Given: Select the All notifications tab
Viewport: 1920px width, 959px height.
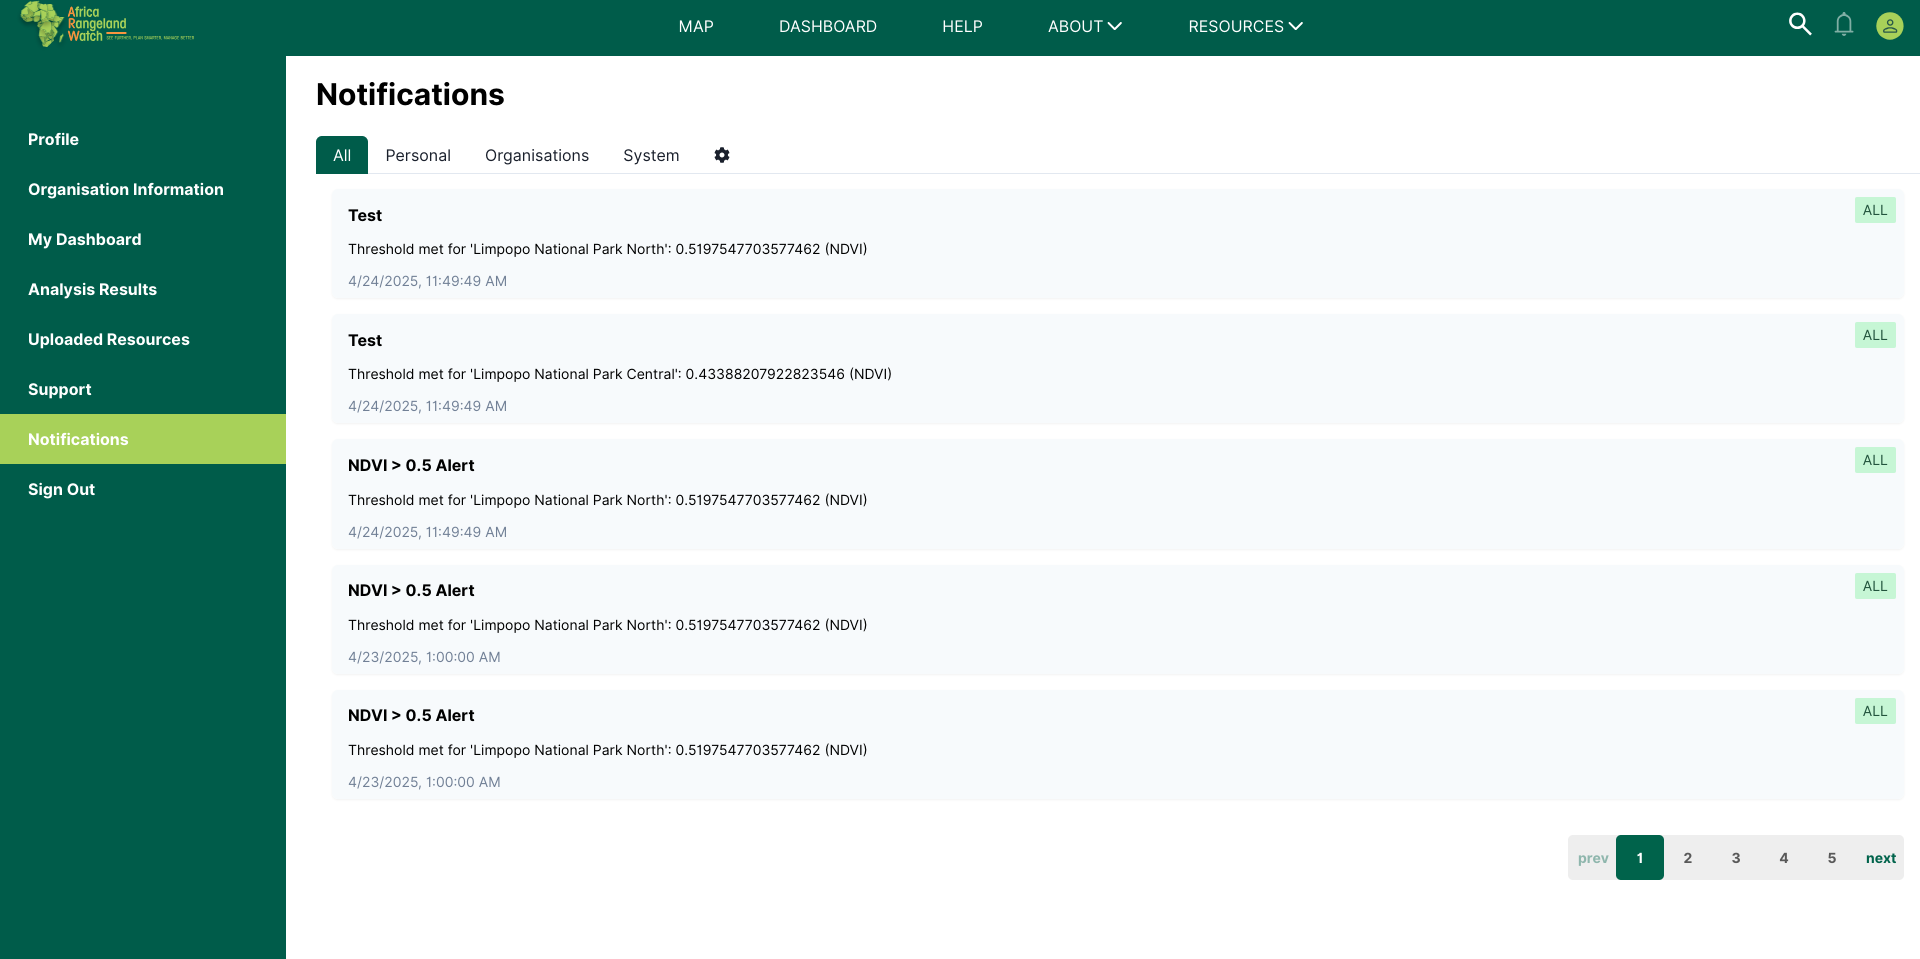Looking at the screenshot, I should 342,155.
